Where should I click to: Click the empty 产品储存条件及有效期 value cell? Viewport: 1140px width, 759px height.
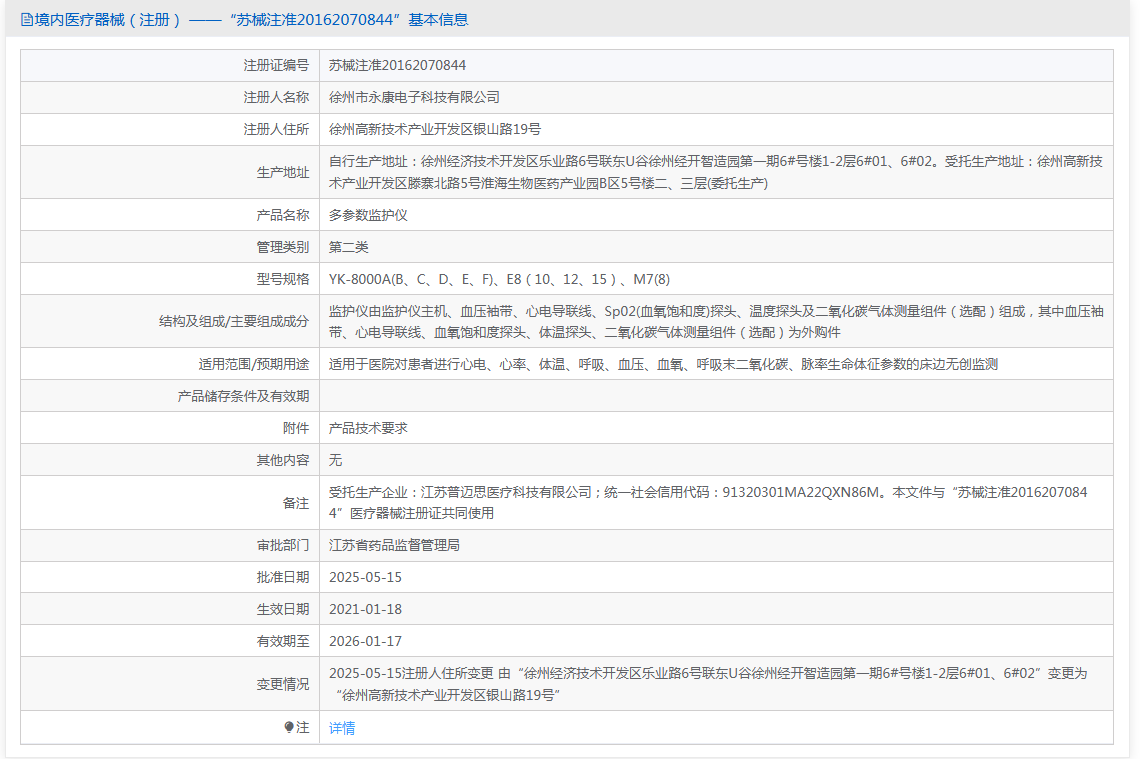(x=716, y=396)
